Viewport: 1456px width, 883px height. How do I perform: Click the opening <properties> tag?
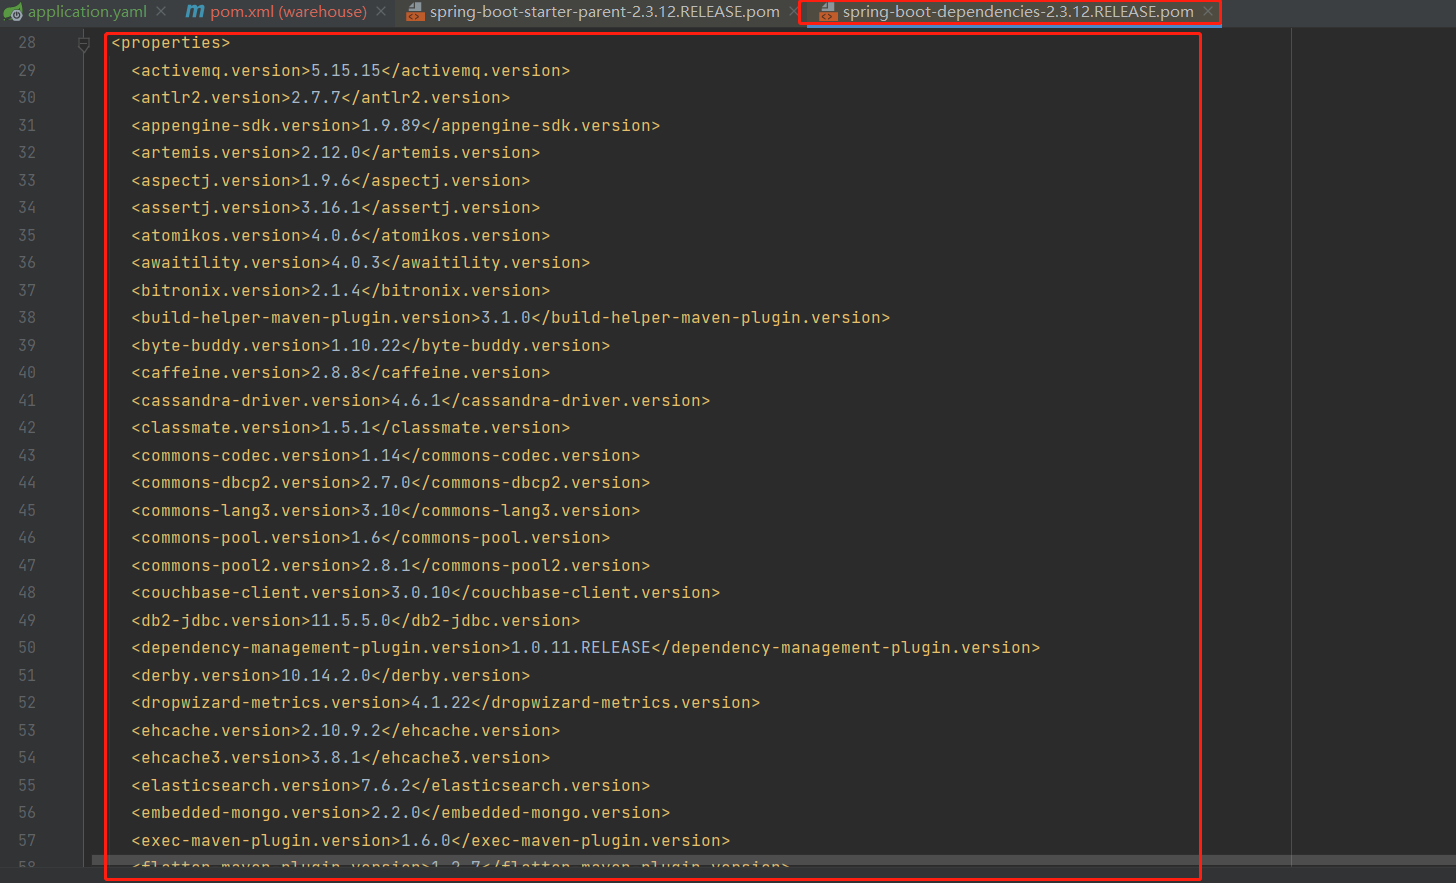[x=171, y=43]
